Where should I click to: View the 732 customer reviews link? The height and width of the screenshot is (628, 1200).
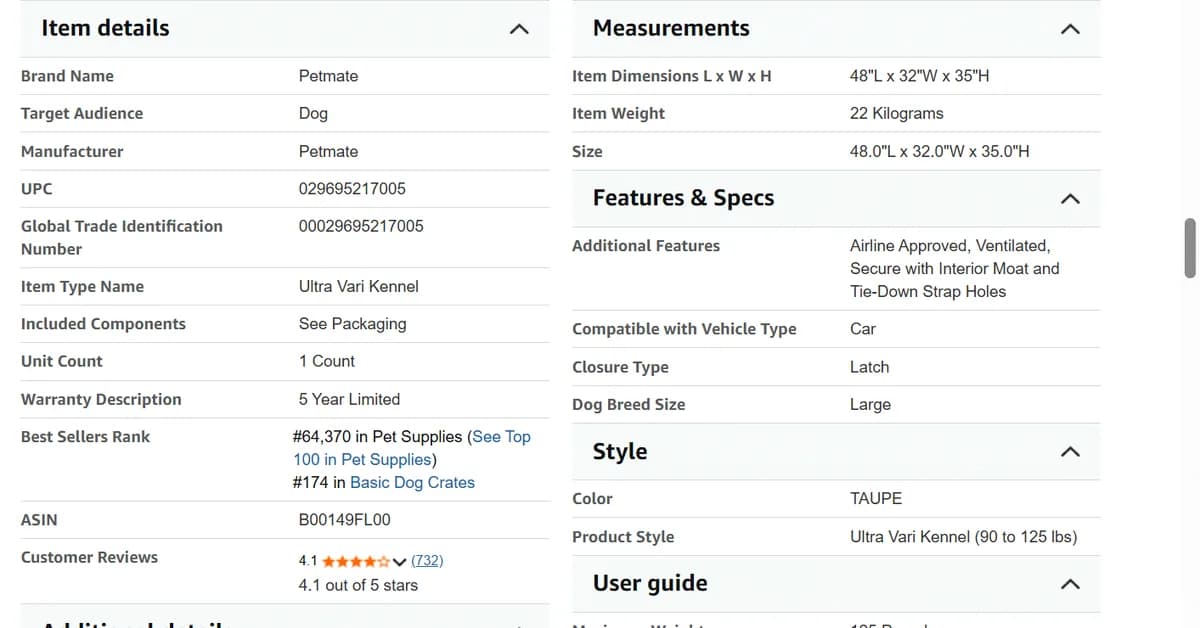[x=427, y=560]
